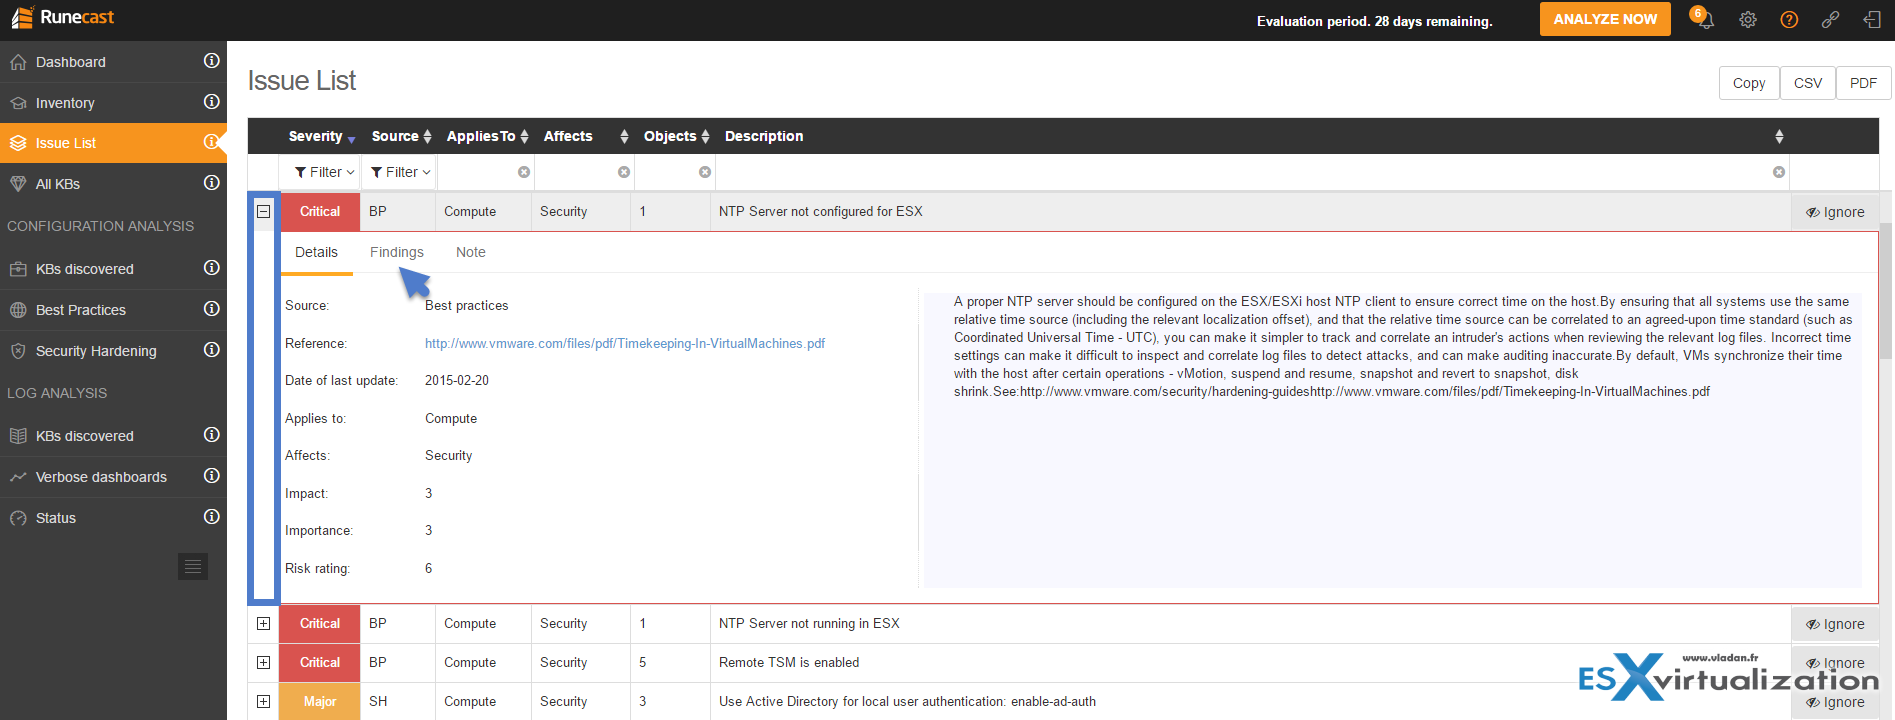
Task: Click the Copy export button
Action: click(x=1749, y=83)
